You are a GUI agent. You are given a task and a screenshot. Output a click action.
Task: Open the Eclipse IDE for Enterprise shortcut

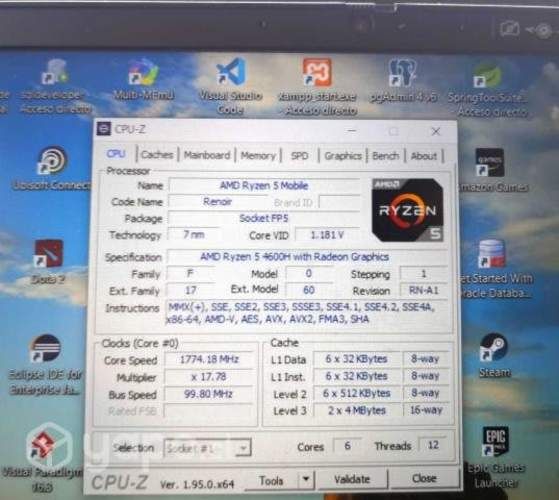point(45,364)
